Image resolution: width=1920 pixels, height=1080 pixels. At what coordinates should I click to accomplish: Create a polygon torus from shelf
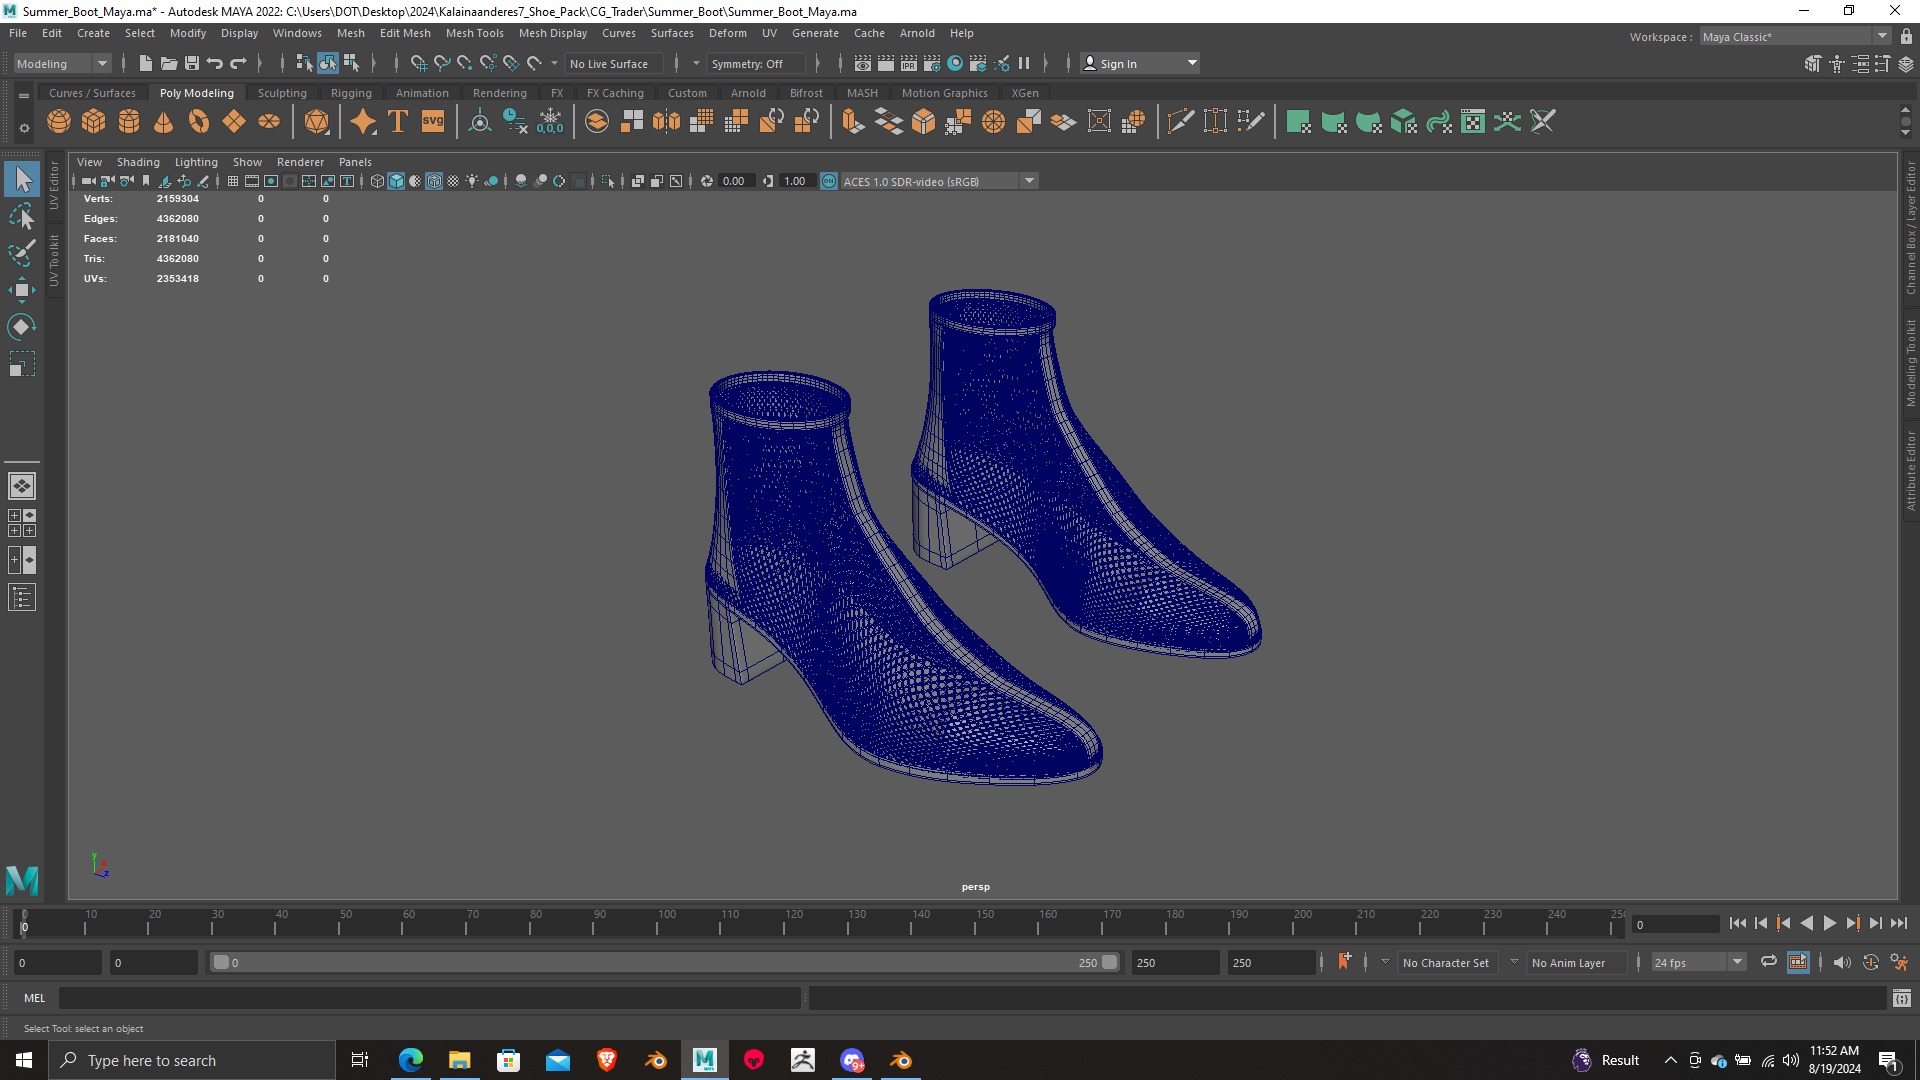click(199, 122)
